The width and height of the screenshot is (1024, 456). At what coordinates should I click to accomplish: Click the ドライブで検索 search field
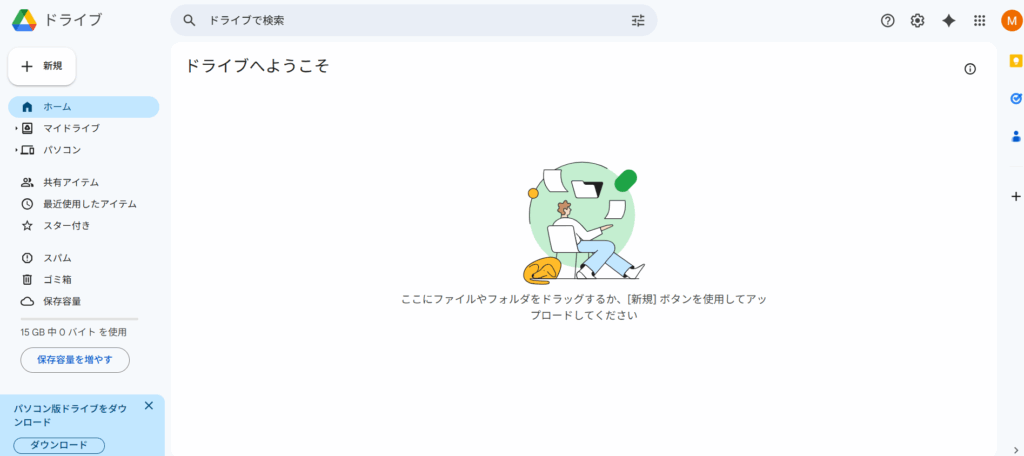tap(414, 20)
